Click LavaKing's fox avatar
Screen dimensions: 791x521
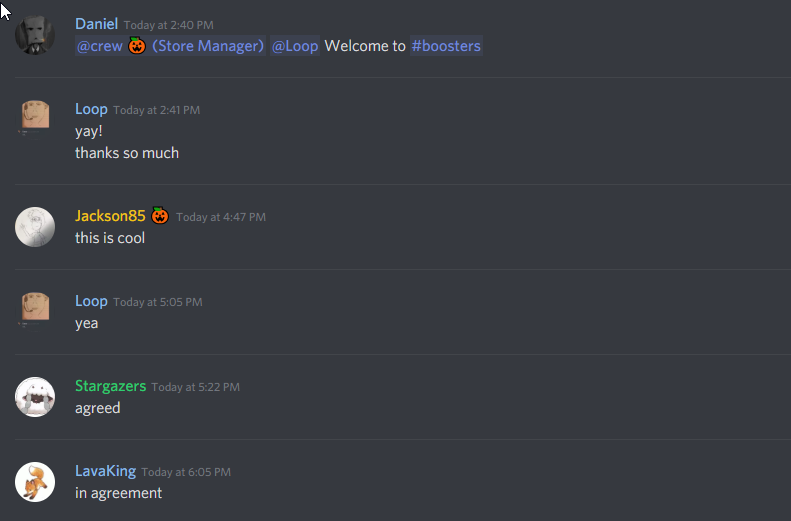click(35, 482)
